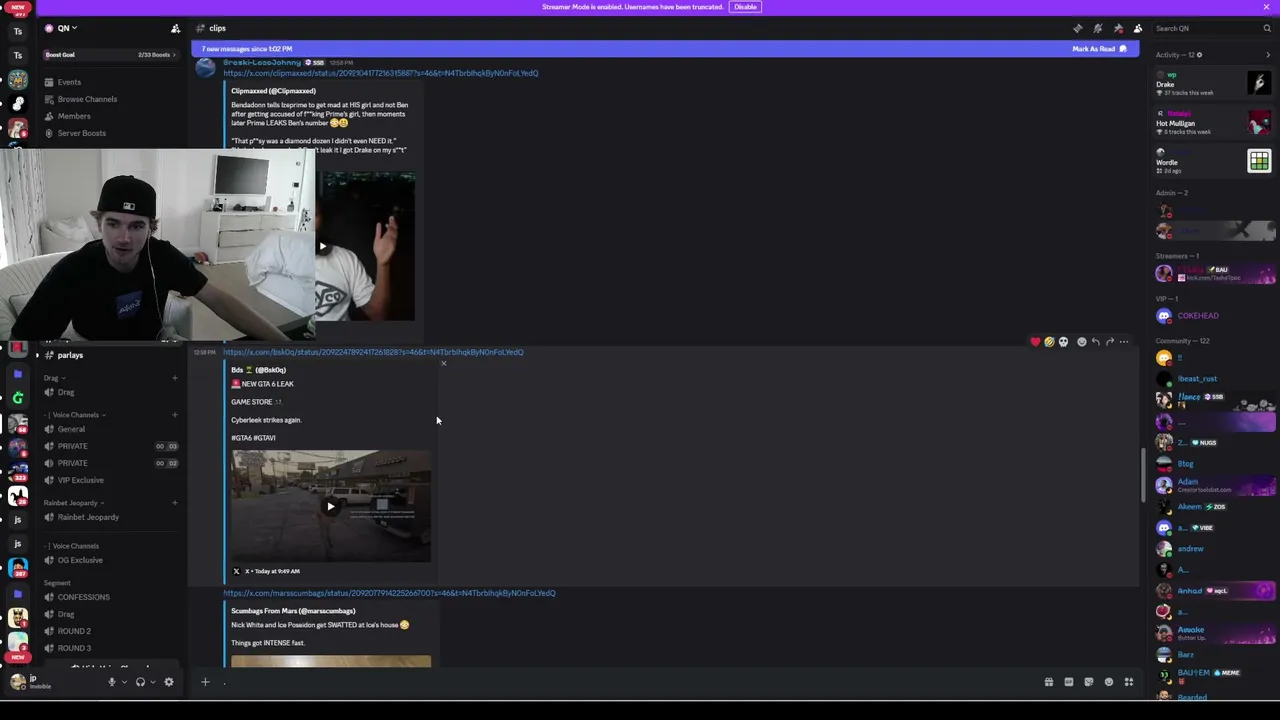Focus the Search QN field
Viewport: 1280px width, 720px height.
1214,28
